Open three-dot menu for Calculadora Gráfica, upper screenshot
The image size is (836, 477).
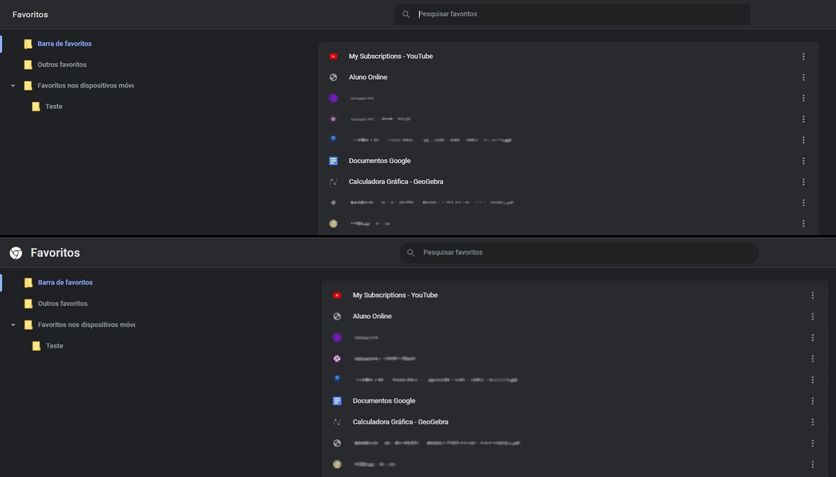[x=803, y=182]
